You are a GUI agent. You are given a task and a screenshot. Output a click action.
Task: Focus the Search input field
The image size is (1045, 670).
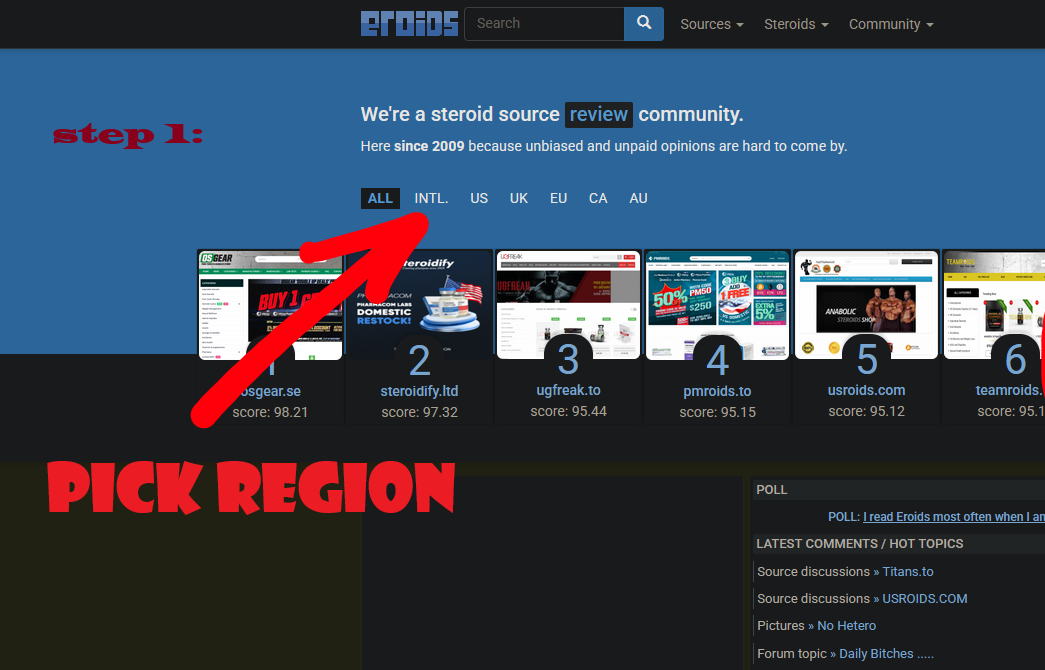pyautogui.click(x=544, y=24)
